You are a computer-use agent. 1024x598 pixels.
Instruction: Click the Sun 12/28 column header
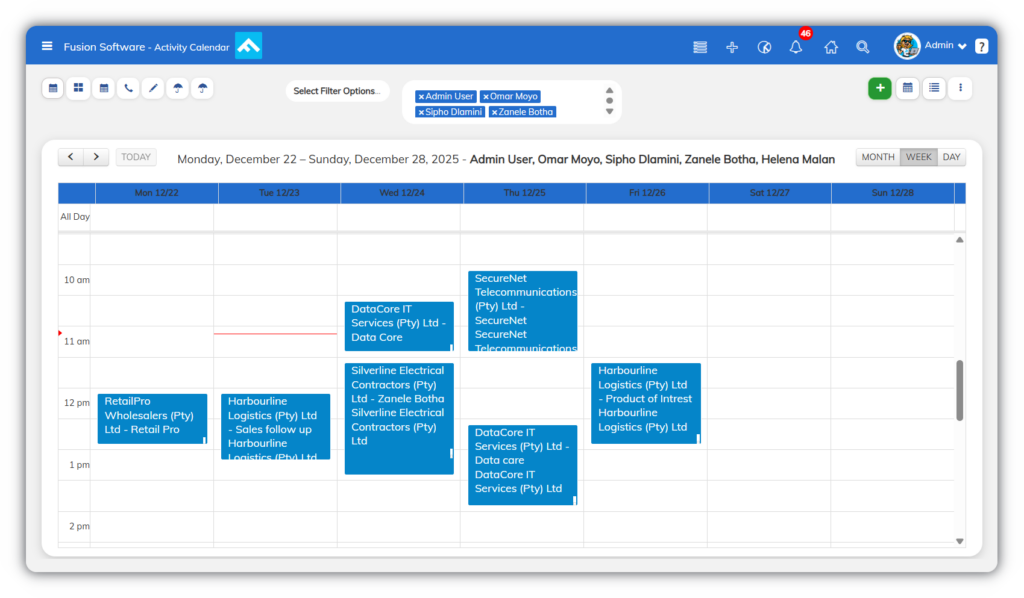pos(893,193)
